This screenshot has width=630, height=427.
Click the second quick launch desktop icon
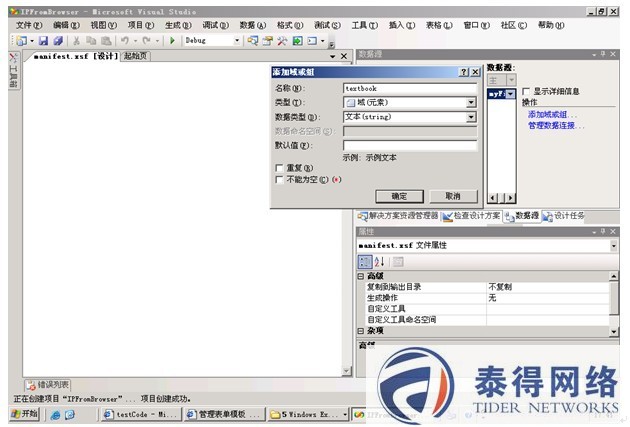70,415
